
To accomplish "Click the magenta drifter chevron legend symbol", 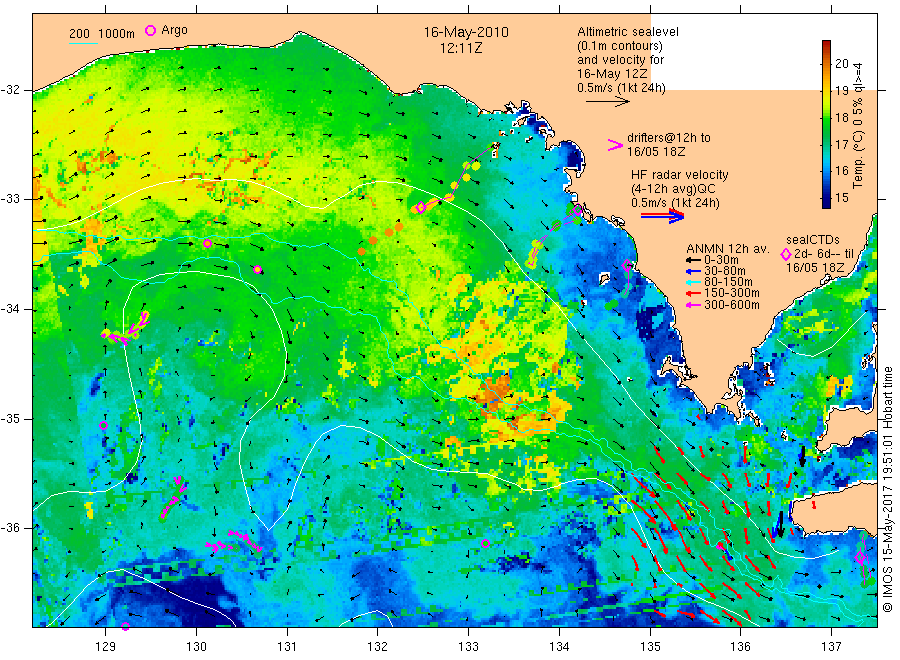I will [615, 145].
